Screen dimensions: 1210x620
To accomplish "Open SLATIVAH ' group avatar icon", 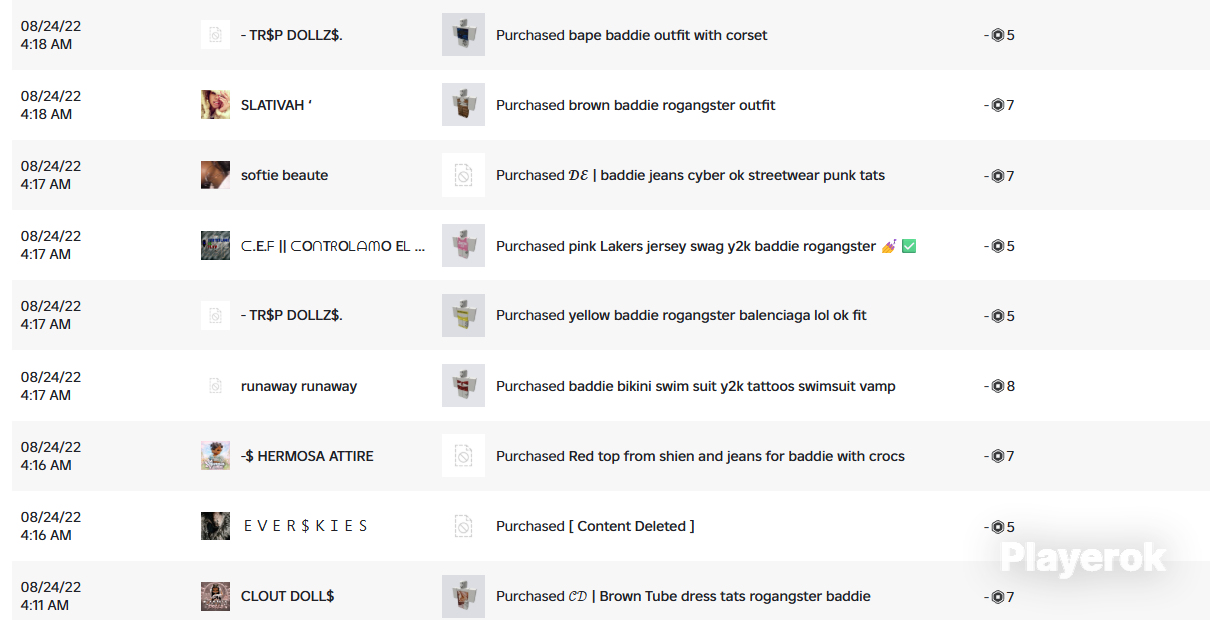I will [x=215, y=105].
